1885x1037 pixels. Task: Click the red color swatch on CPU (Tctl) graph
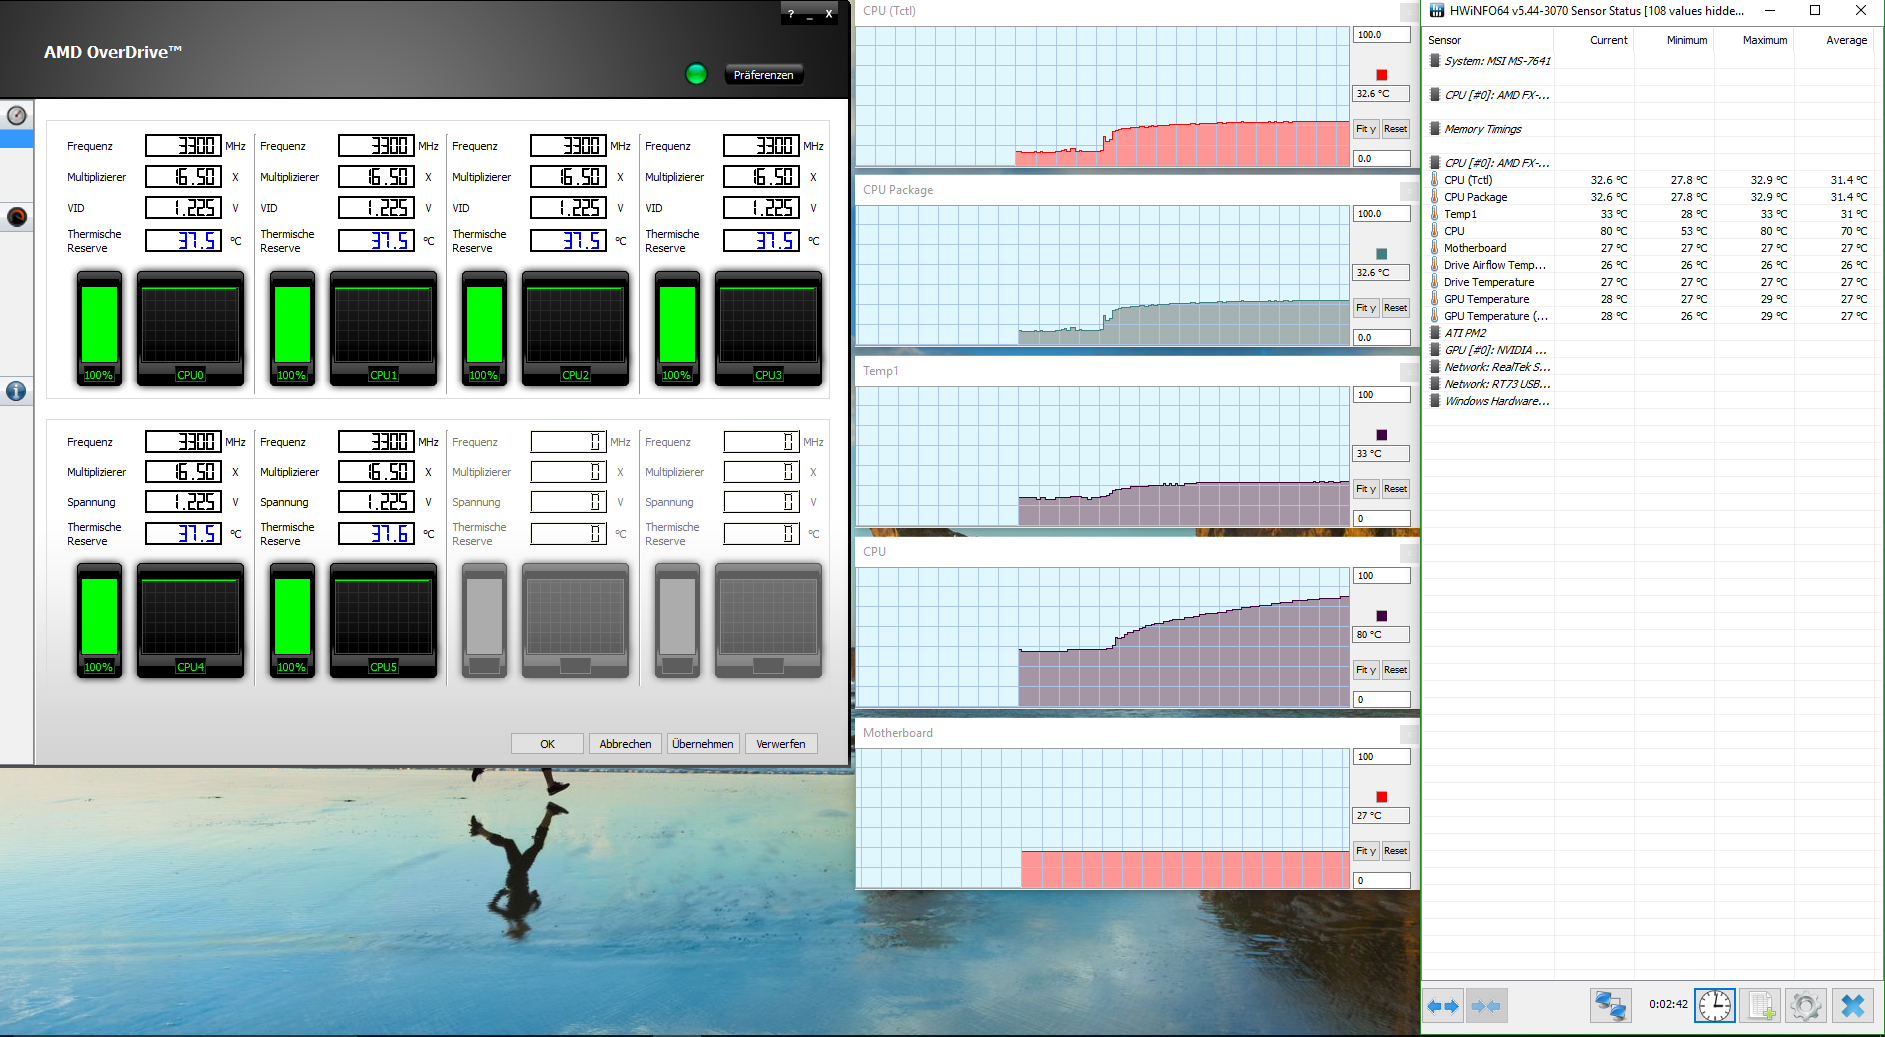pyautogui.click(x=1382, y=75)
